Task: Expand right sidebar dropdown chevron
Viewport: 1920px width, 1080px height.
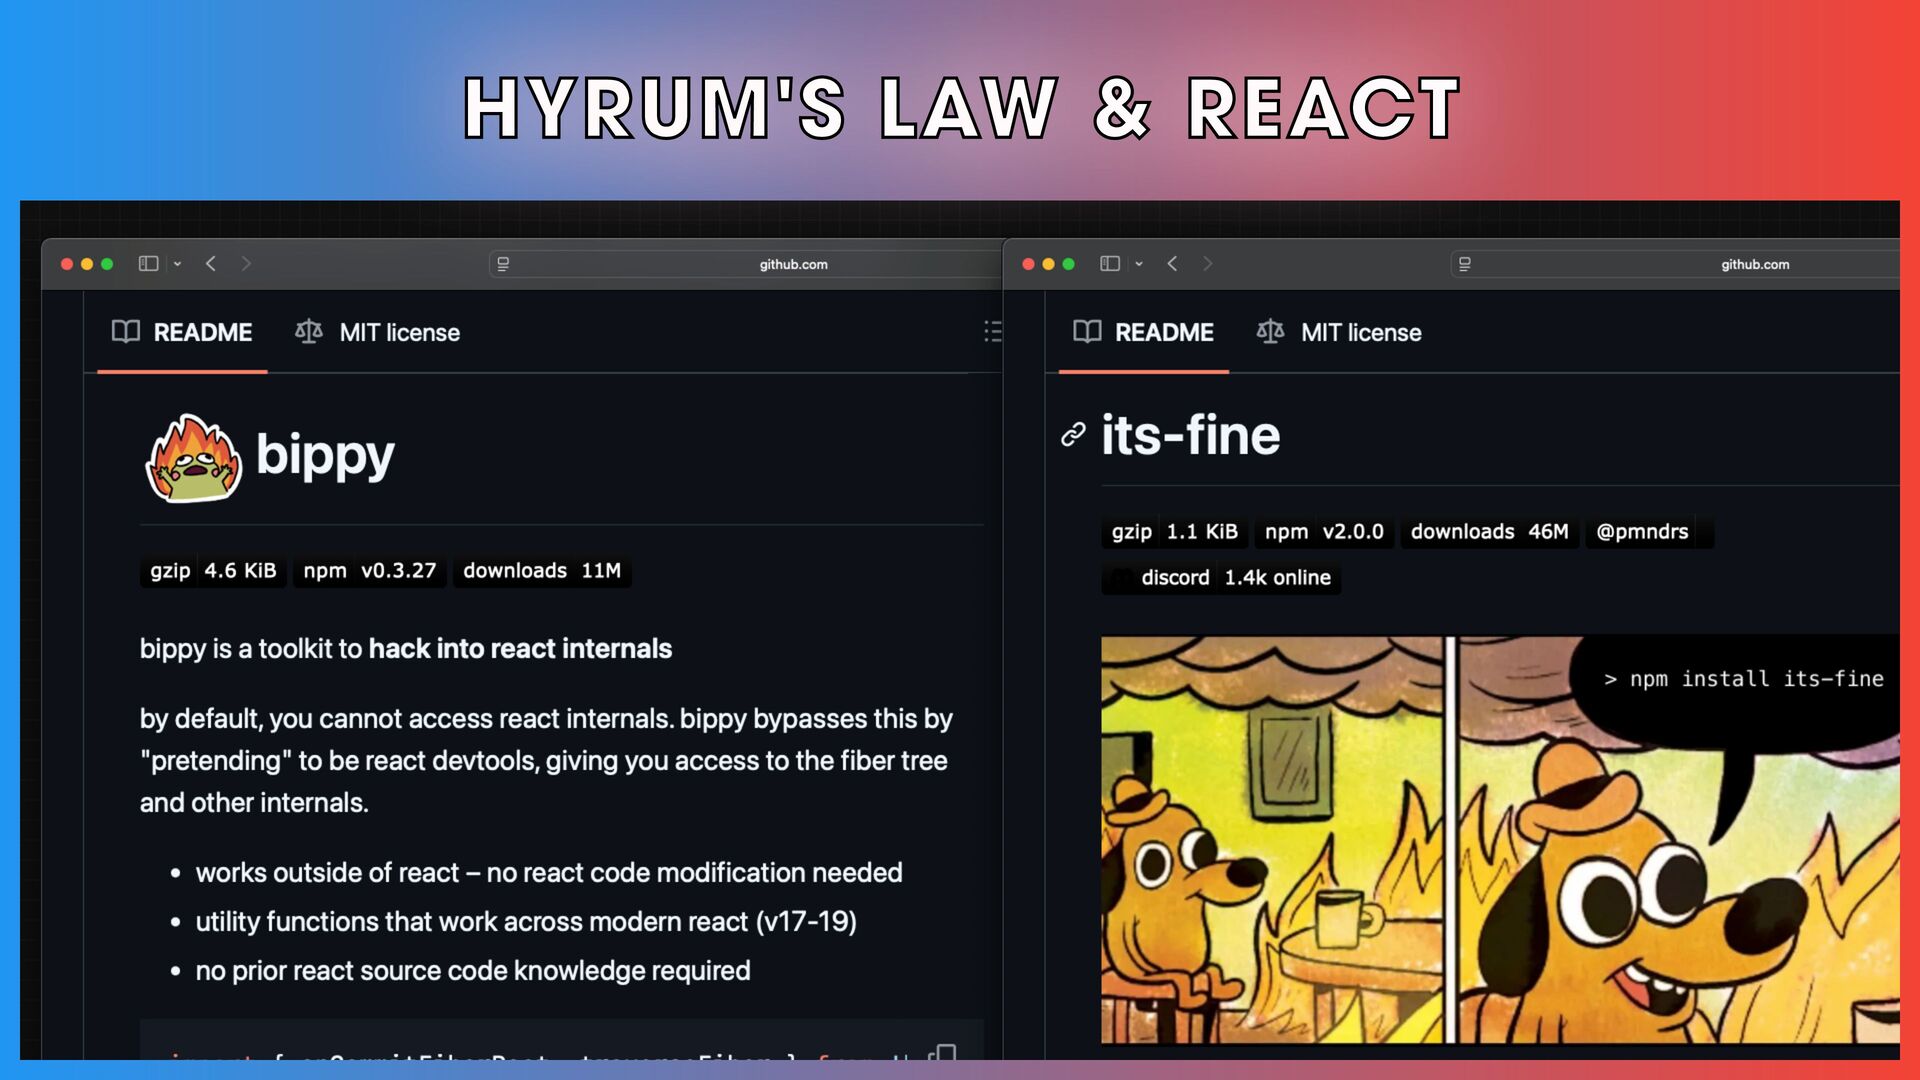Action: coord(1139,264)
